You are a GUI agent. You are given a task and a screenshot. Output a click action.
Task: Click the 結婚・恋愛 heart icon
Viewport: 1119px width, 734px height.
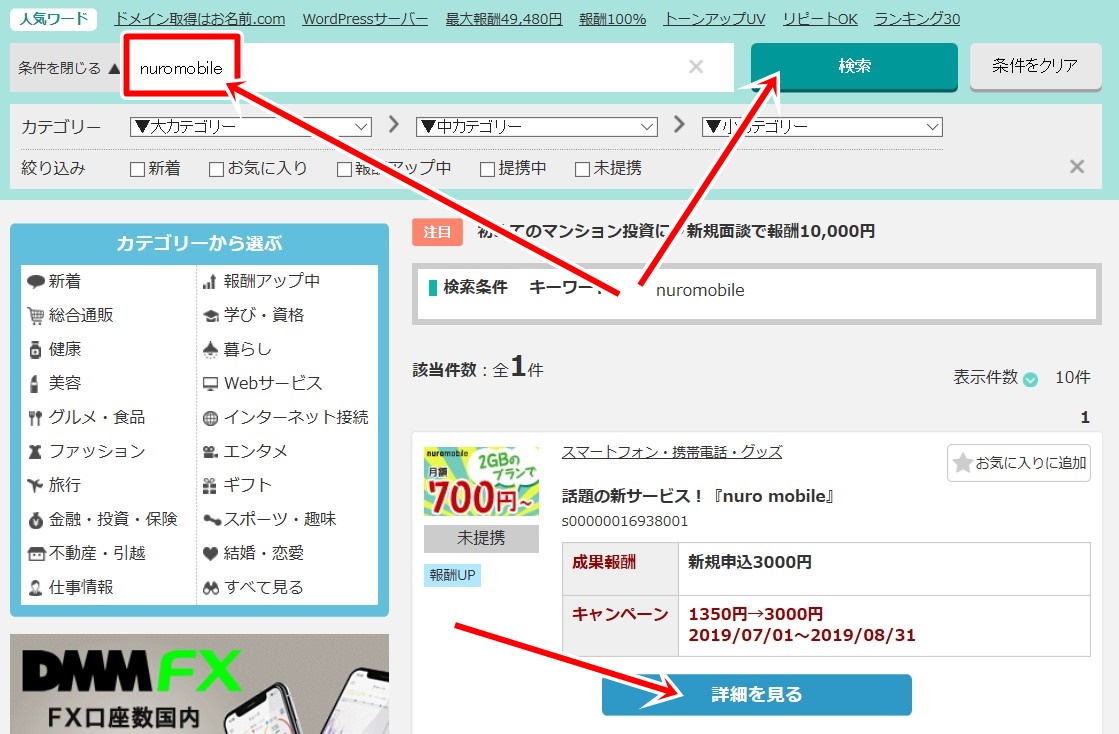tap(210, 554)
